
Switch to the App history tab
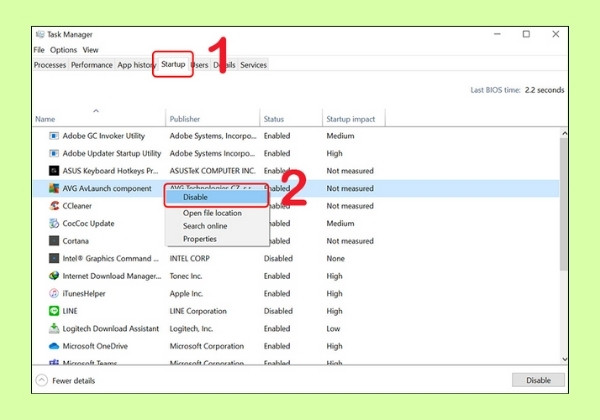tap(134, 65)
